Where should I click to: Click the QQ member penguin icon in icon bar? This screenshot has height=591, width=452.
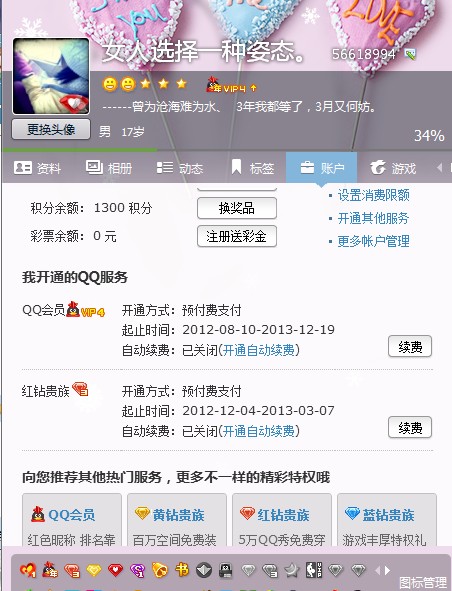pyautogui.click(x=50, y=570)
